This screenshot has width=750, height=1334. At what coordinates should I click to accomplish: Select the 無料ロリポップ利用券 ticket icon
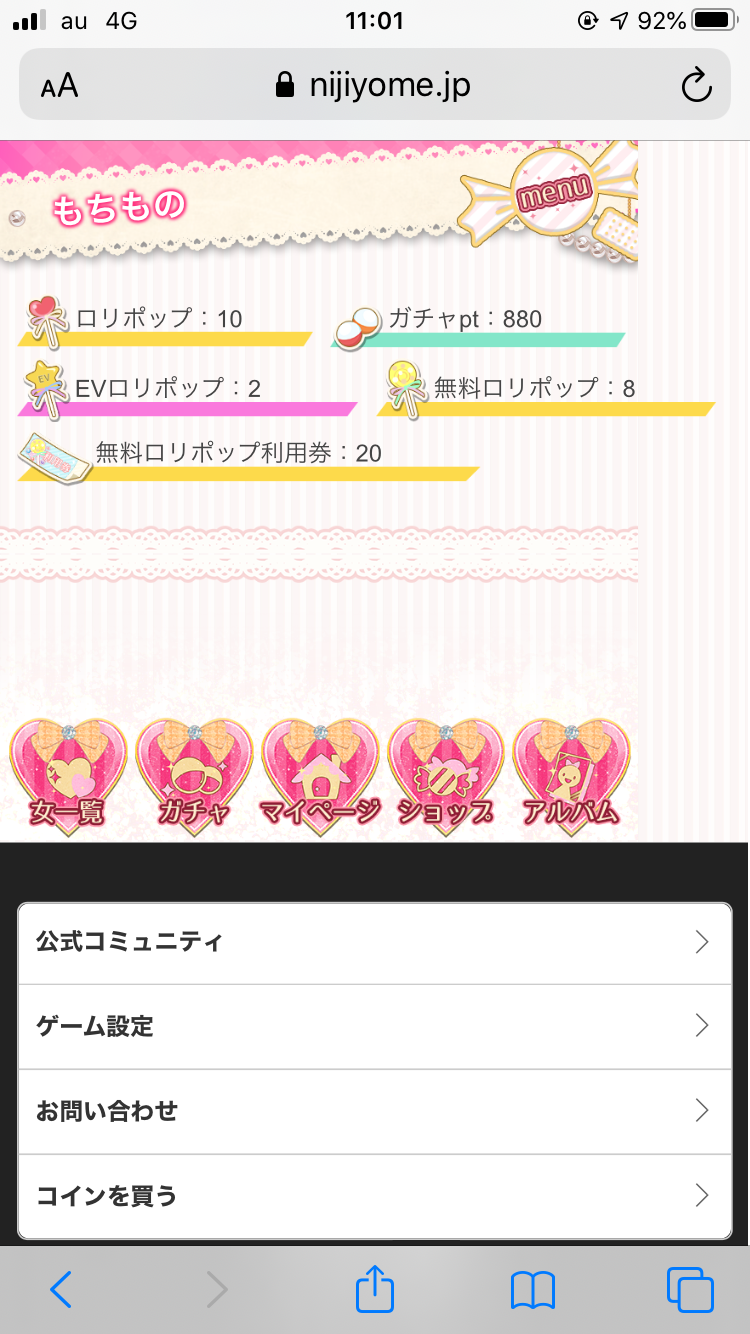pos(55,458)
